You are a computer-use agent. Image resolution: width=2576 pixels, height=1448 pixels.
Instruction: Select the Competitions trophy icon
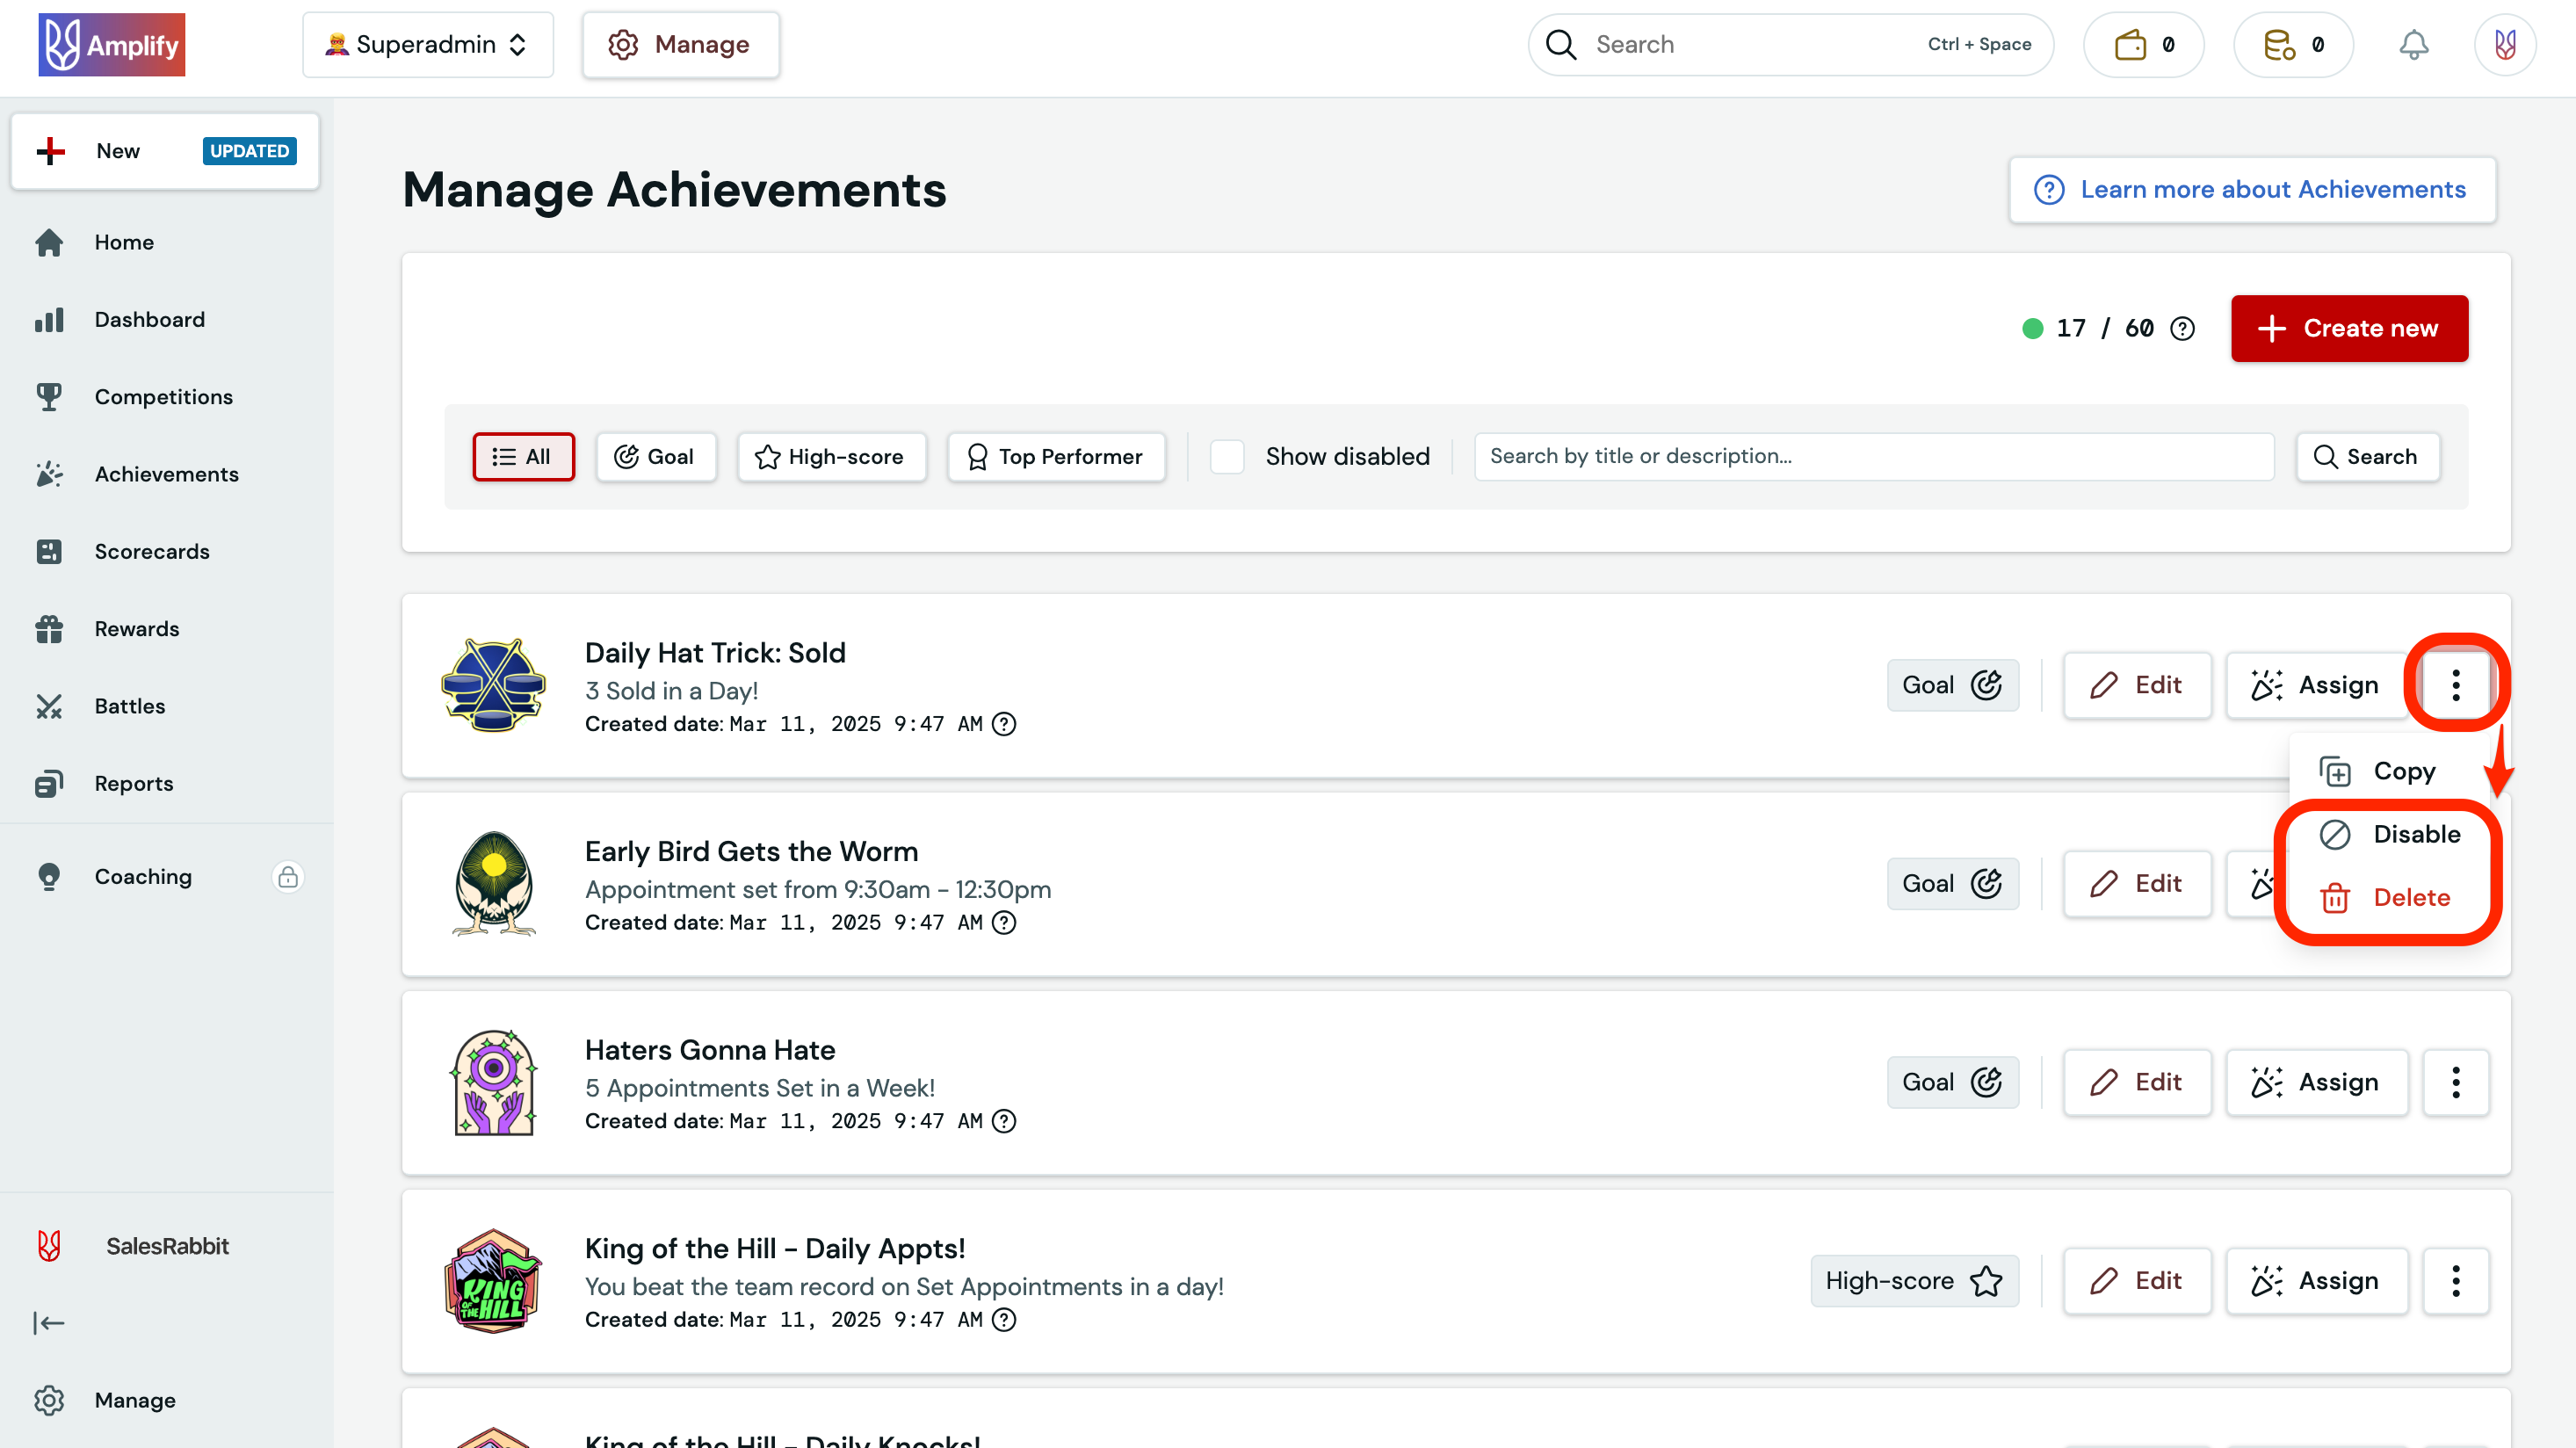click(49, 396)
